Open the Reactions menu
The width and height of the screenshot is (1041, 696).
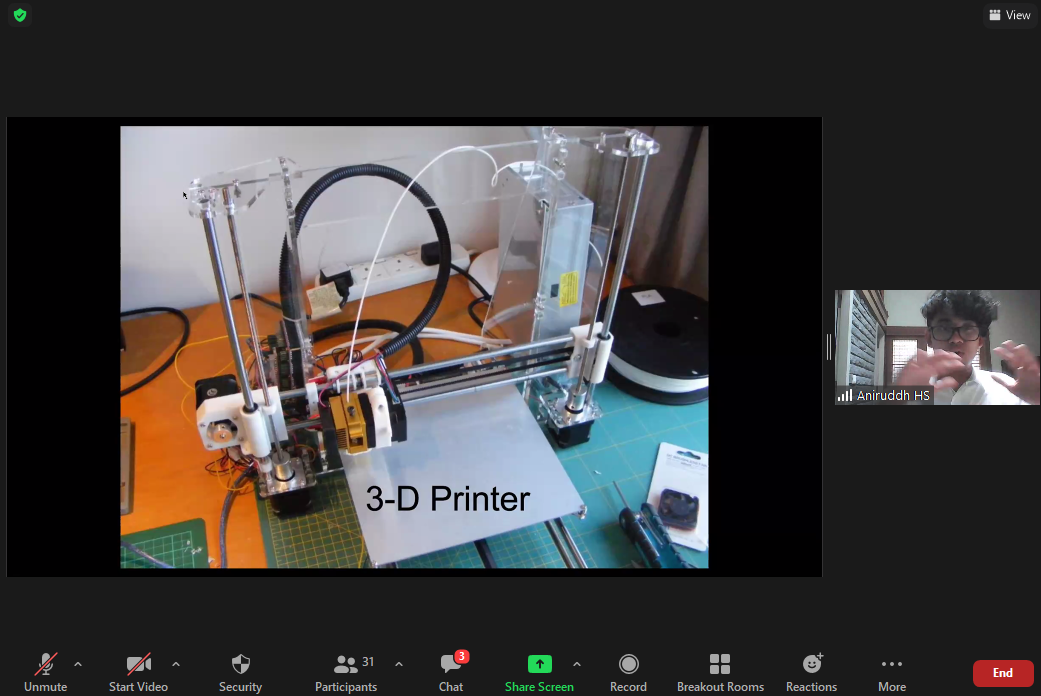tap(811, 672)
